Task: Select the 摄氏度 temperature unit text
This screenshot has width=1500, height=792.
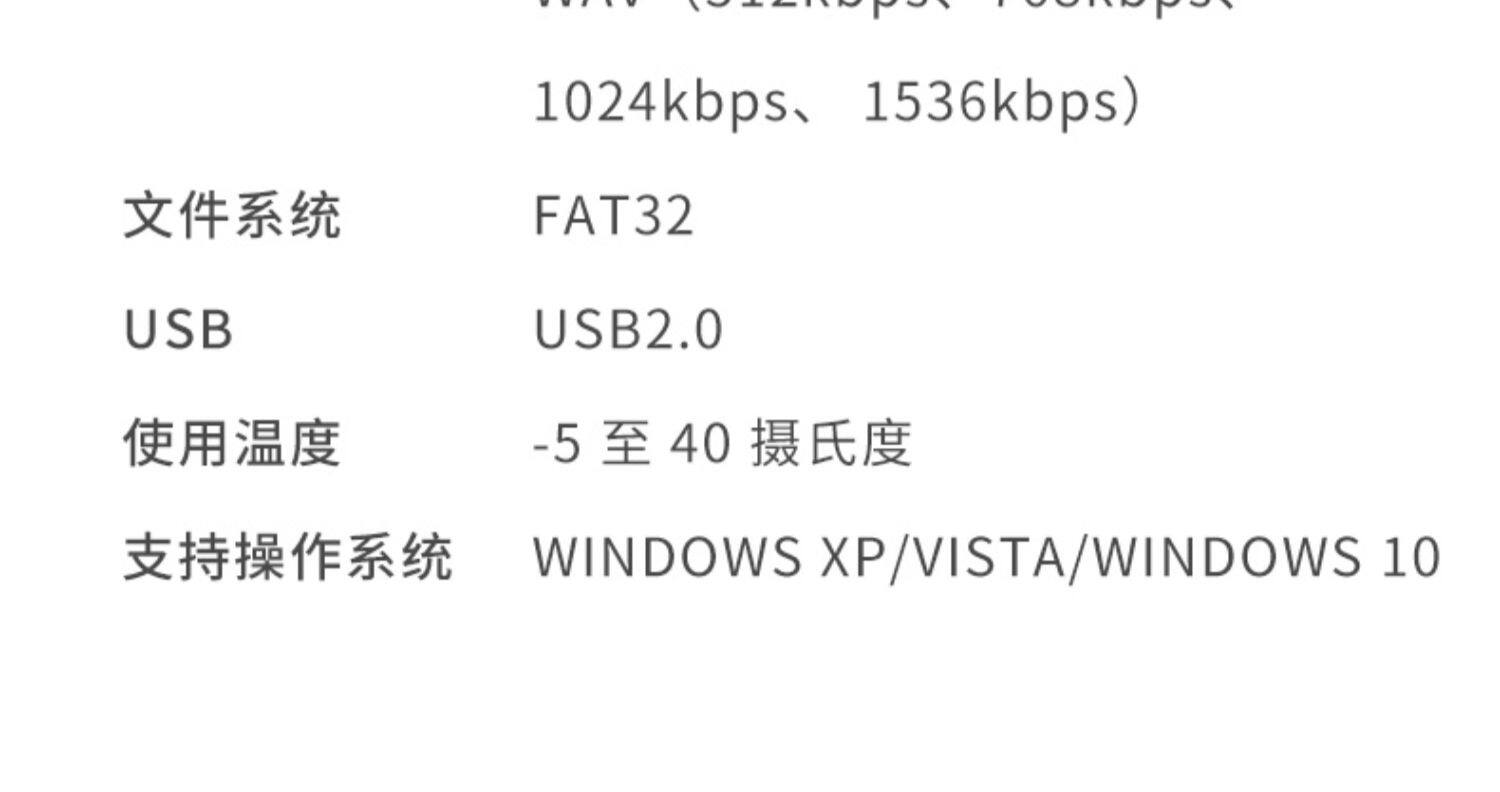Action: (831, 443)
